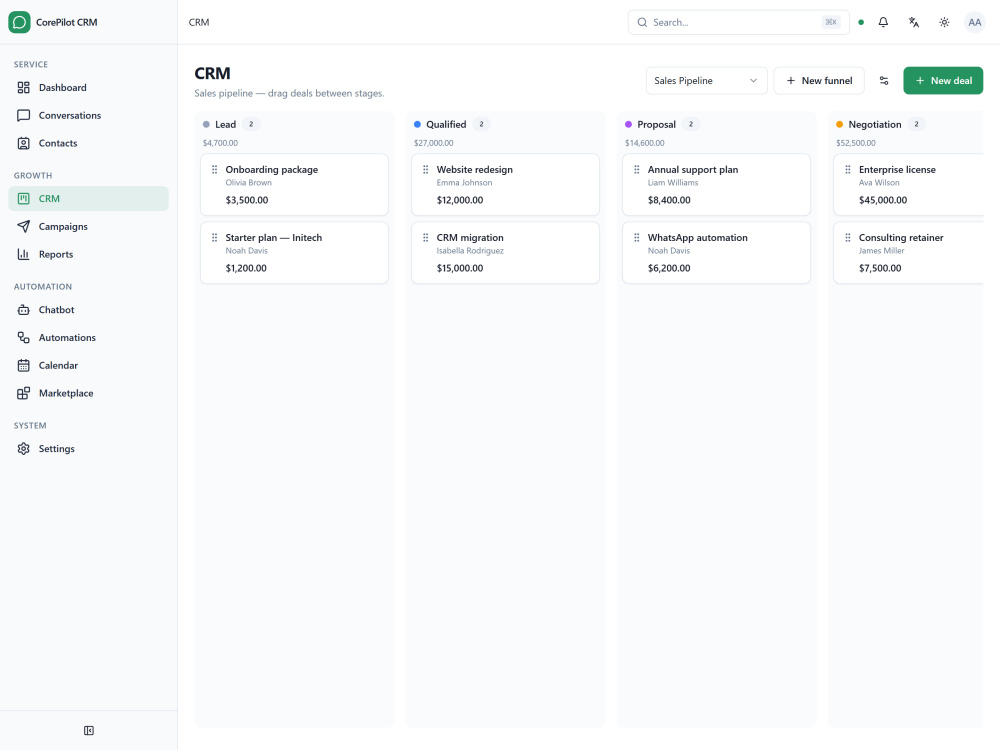This screenshot has height=750, width=1000.
Task: Click the orange Negotiation stage dot
Action: [x=839, y=124]
